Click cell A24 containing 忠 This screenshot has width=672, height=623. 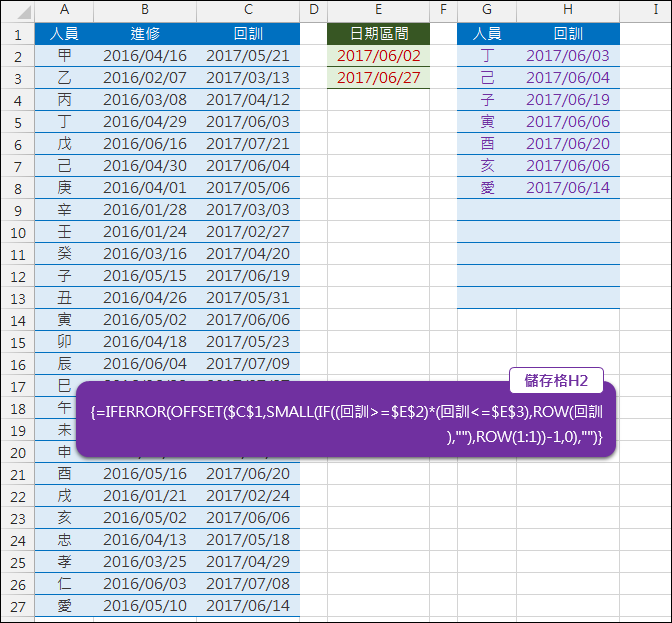pos(64,540)
